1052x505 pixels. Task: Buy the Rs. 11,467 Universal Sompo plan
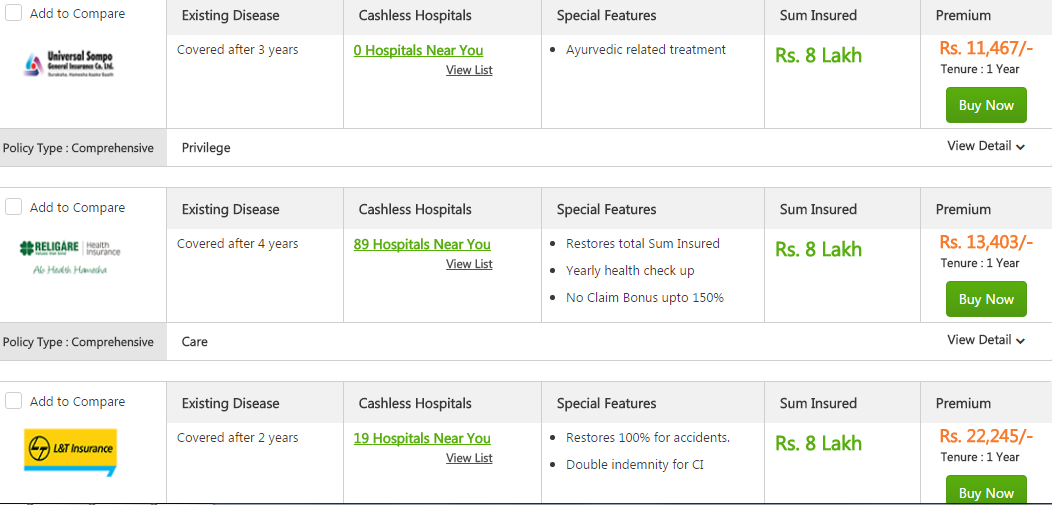point(986,105)
